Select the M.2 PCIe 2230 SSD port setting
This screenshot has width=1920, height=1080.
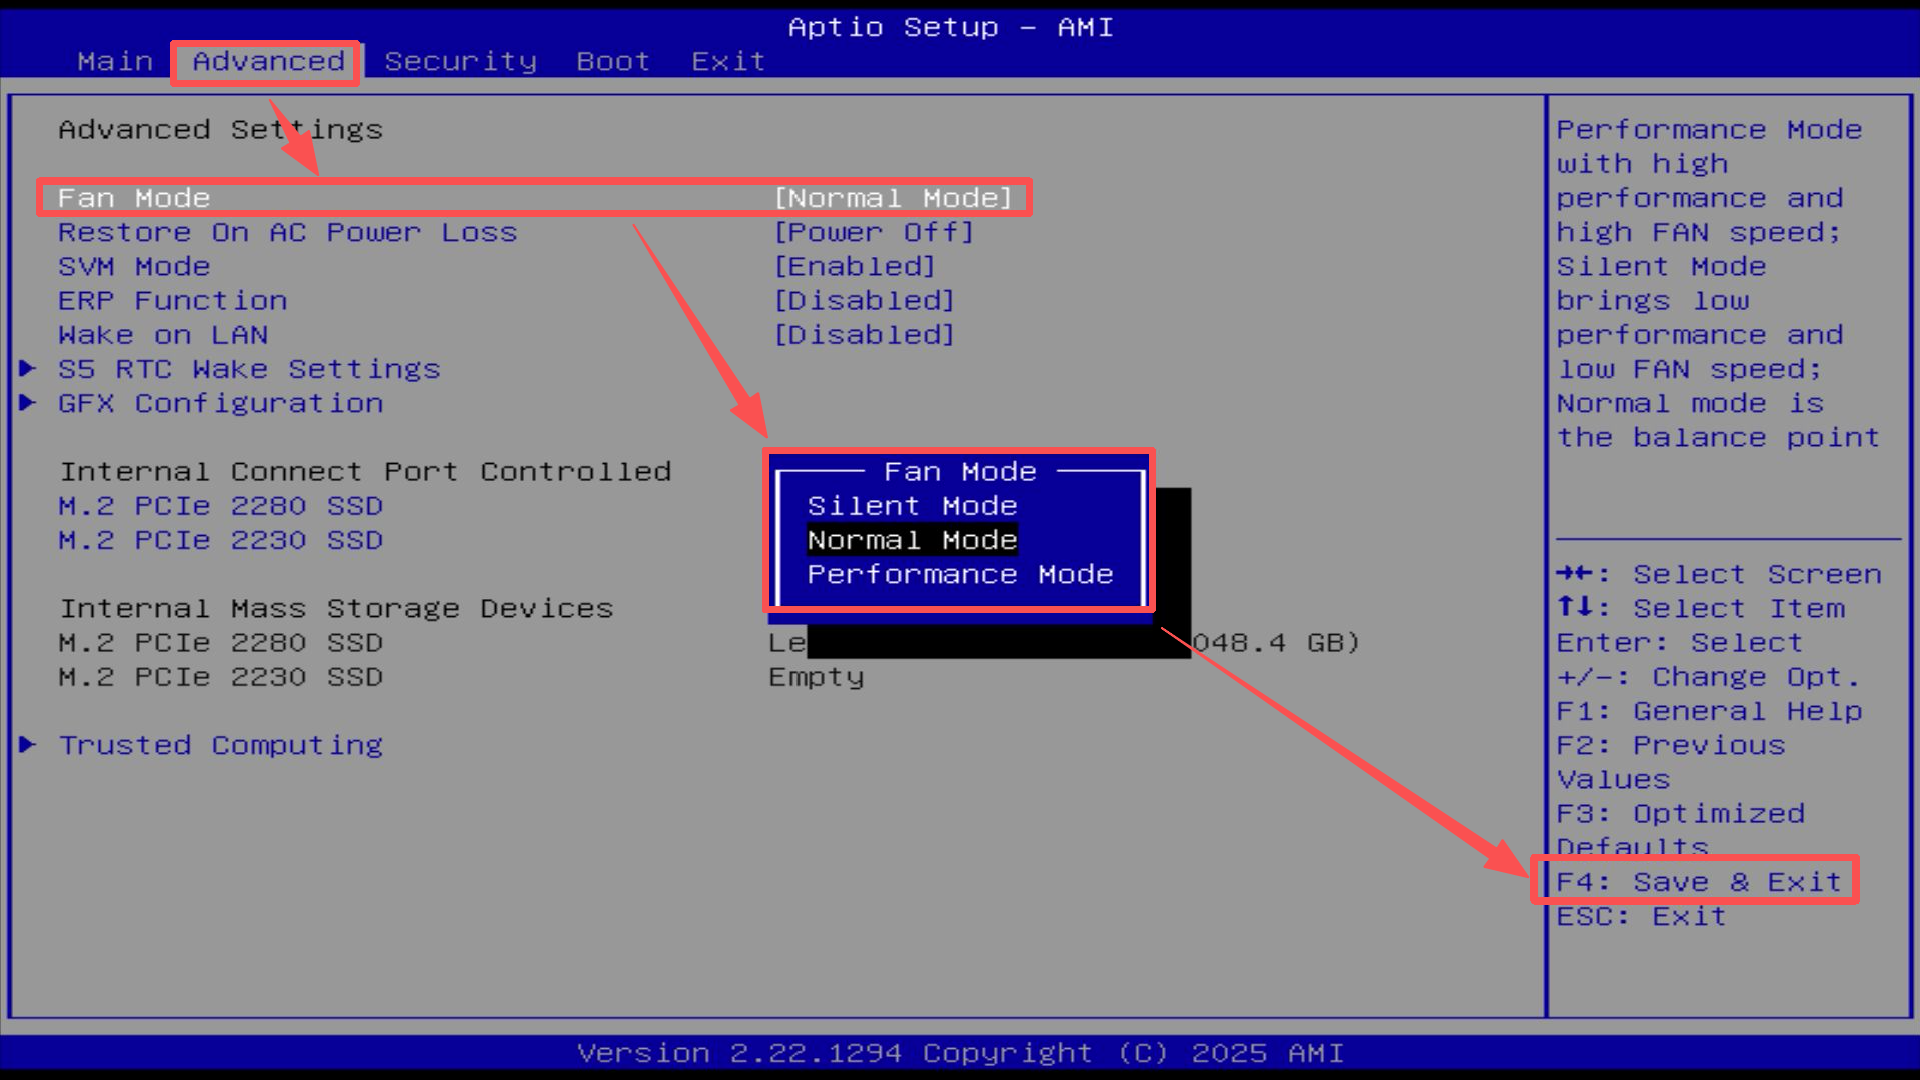(220, 540)
